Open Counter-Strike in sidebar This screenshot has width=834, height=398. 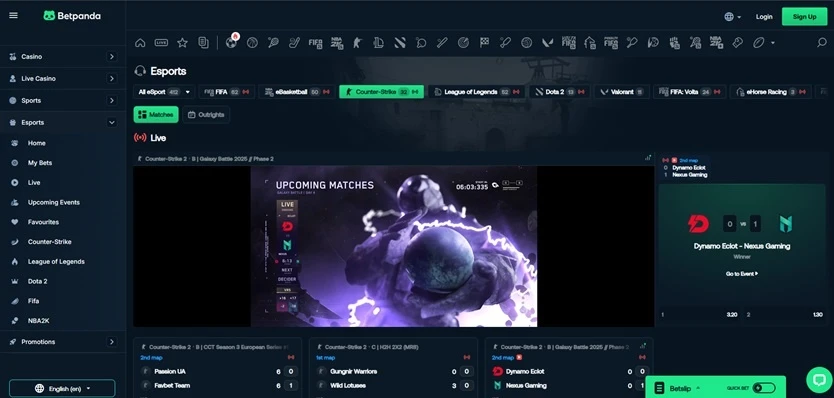pos(49,242)
